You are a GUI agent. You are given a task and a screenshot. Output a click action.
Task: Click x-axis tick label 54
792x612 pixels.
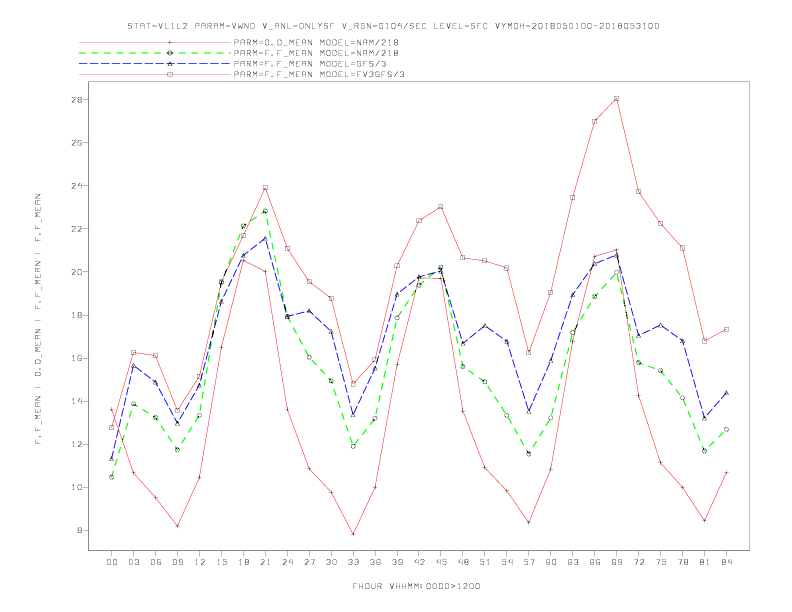point(507,562)
